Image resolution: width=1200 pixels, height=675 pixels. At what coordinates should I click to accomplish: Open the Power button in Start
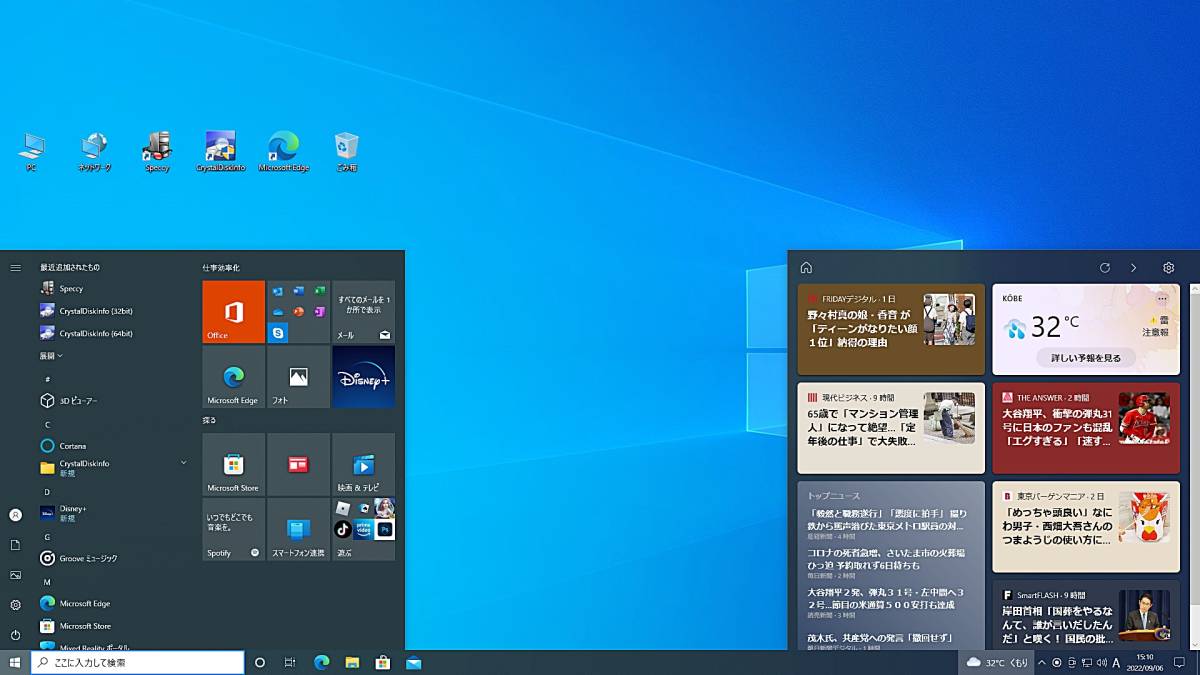coord(15,635)
